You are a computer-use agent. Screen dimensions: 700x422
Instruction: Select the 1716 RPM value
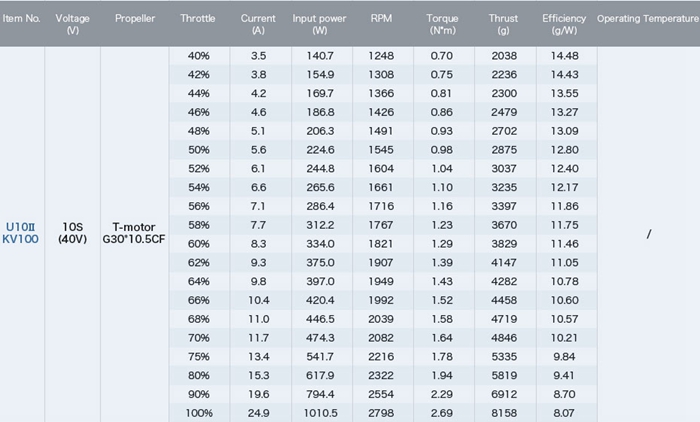381,206
